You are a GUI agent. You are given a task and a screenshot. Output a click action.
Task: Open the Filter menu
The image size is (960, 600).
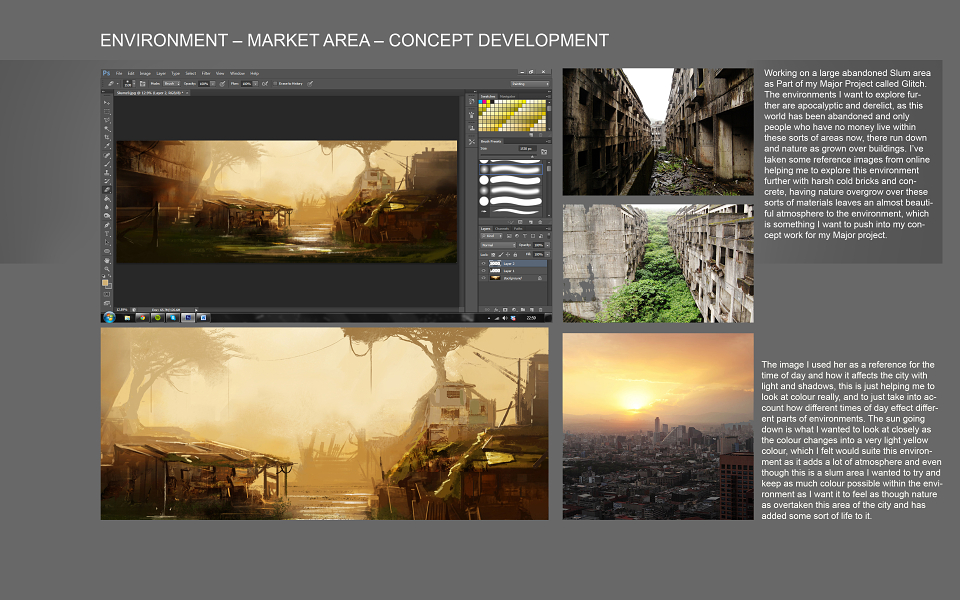(206, 73)
